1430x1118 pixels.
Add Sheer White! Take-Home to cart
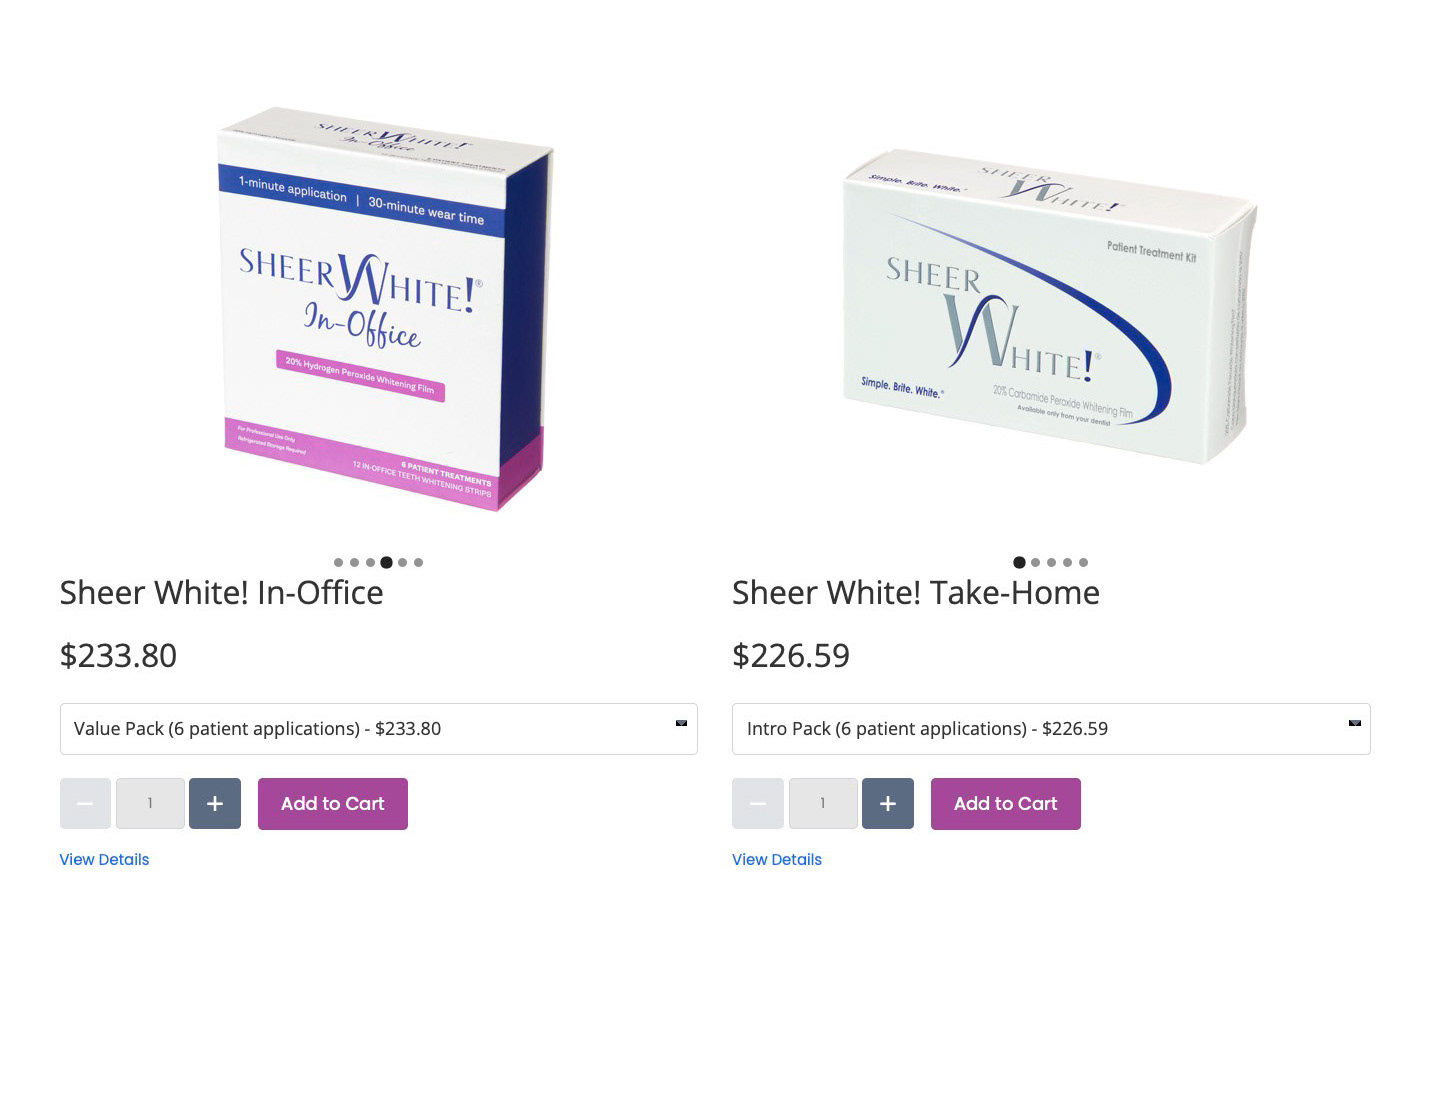[1006, 804]
